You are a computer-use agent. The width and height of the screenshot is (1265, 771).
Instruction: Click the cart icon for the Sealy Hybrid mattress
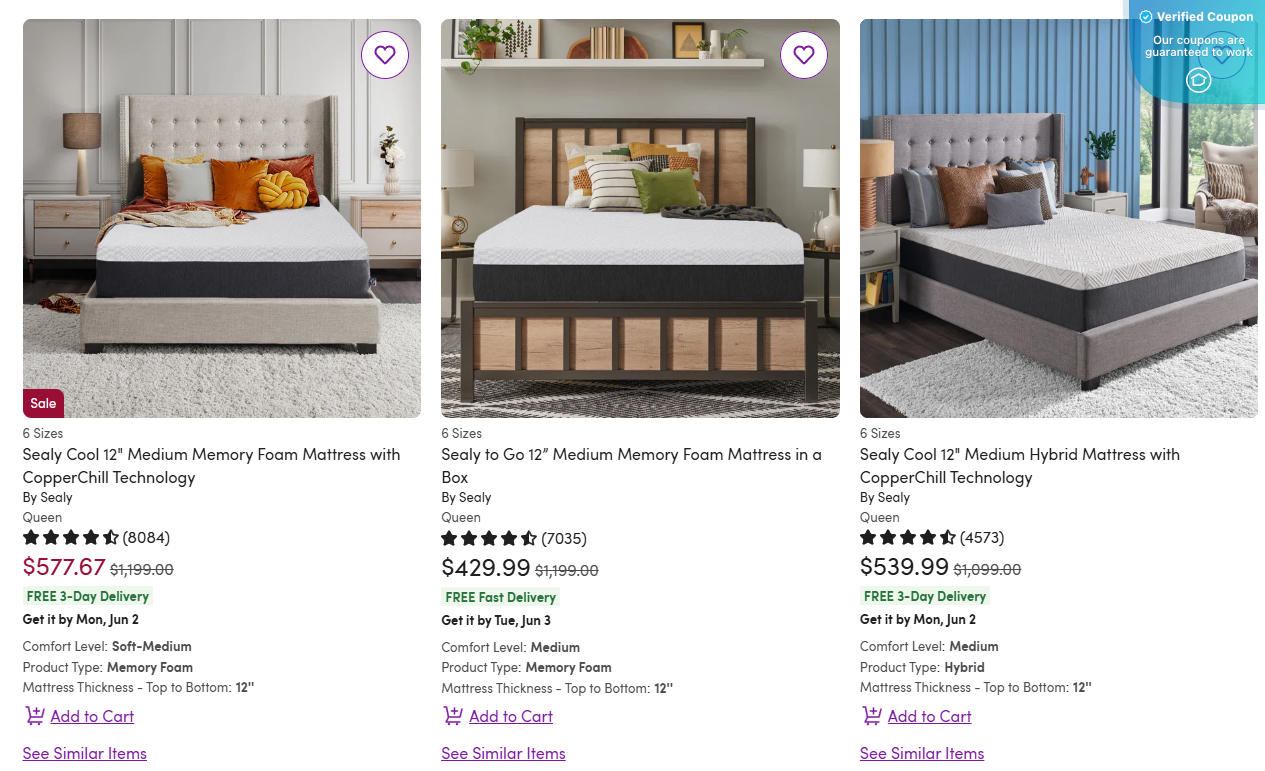click(872, 716)
